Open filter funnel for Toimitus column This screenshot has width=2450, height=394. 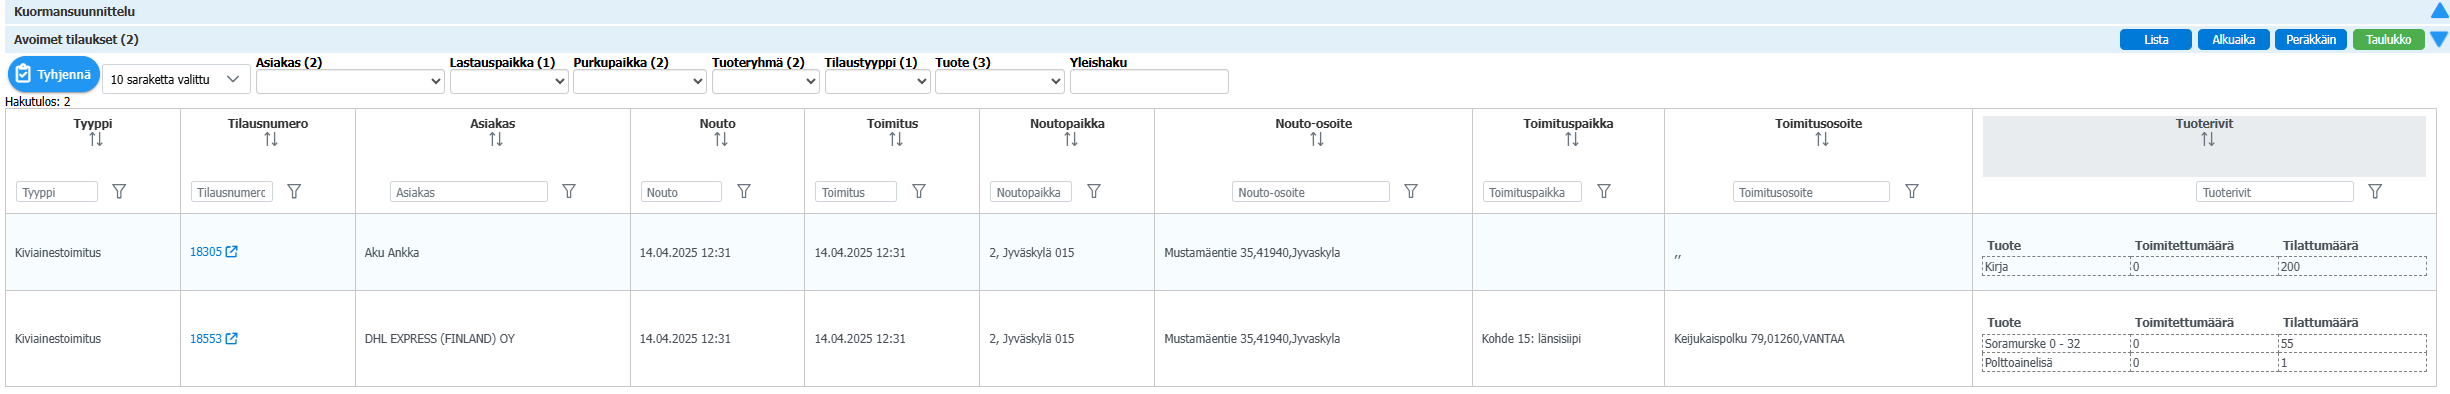pyautogui.click(x=919, y=191)
